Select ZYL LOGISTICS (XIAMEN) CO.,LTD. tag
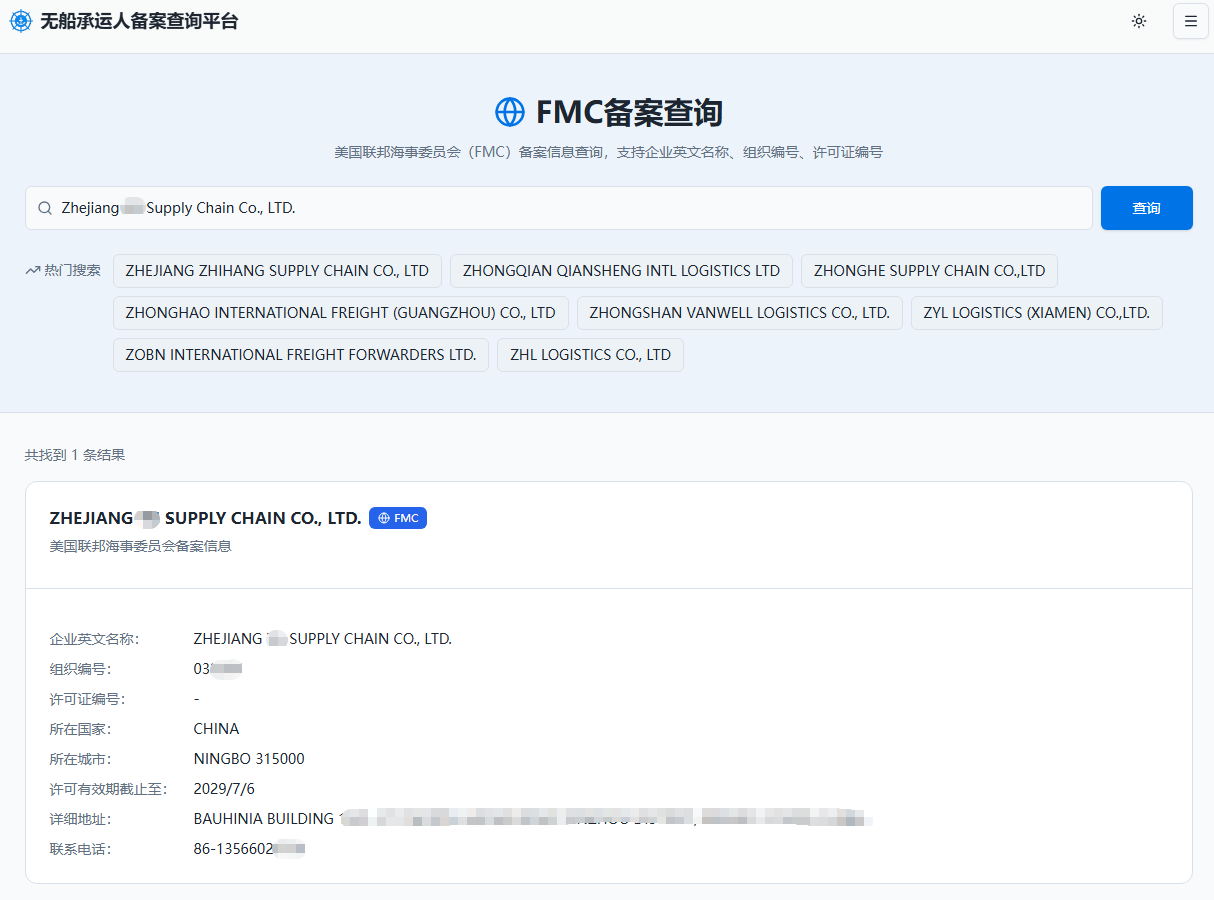1214x900 pixels. (x=1037, y=313)
